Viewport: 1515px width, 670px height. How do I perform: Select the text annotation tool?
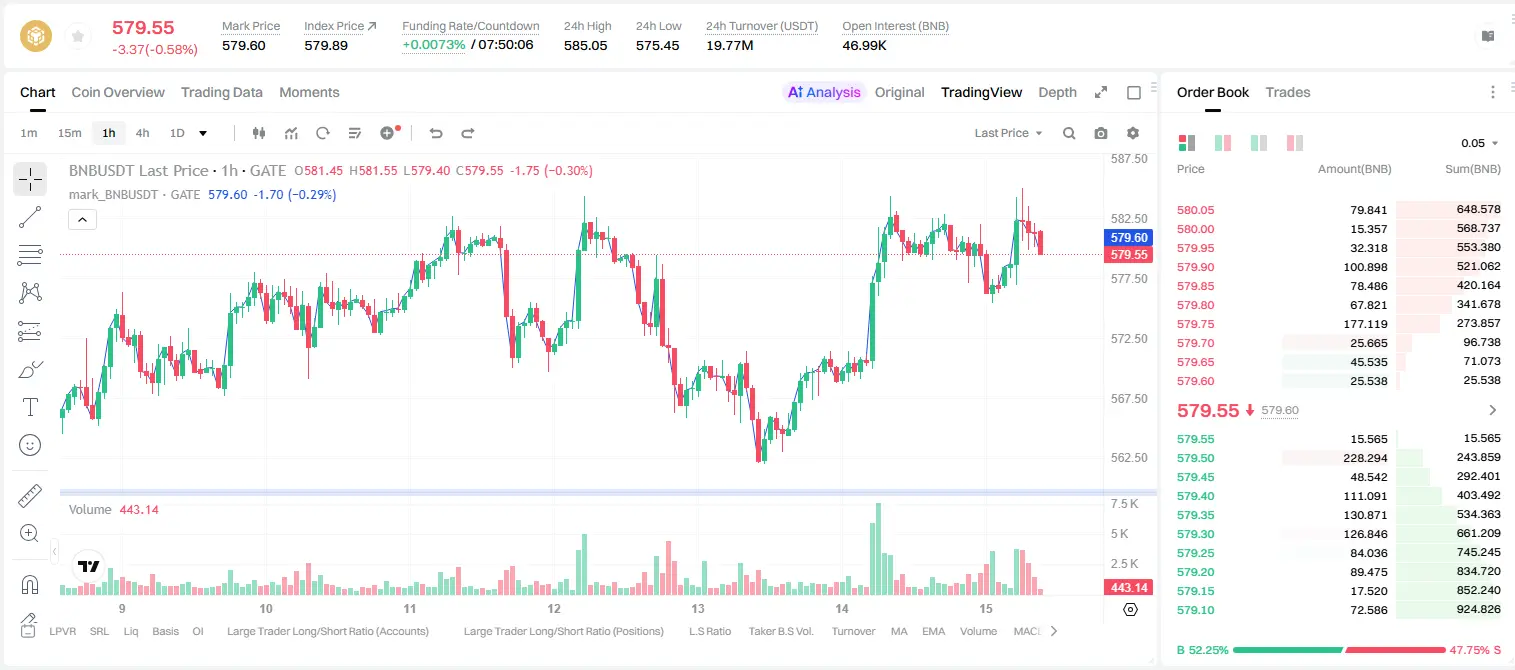(30, 407)
